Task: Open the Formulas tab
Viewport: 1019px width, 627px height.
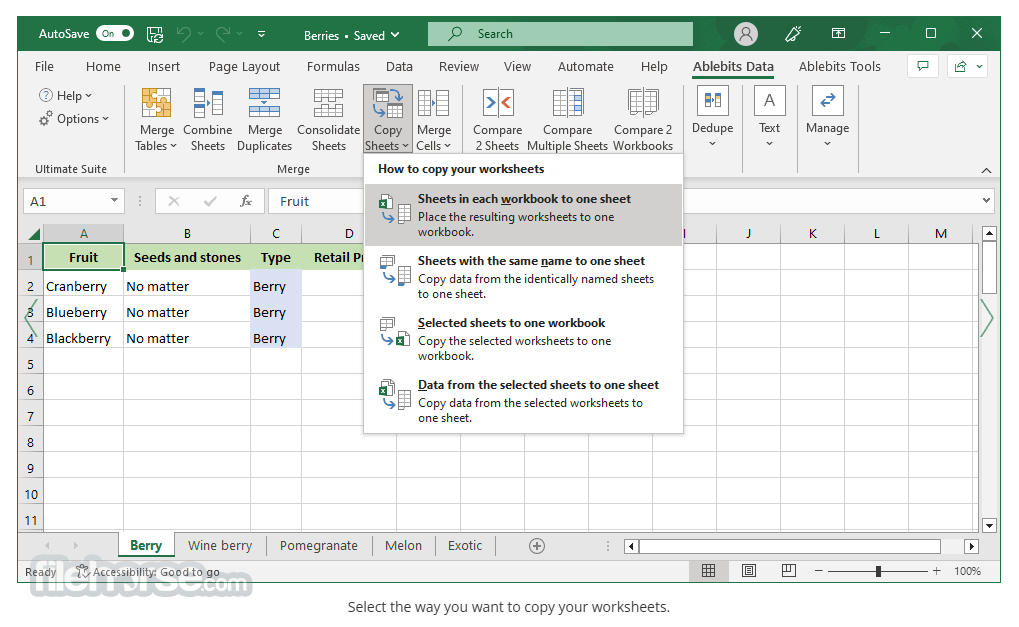Action: coord(333,66)
